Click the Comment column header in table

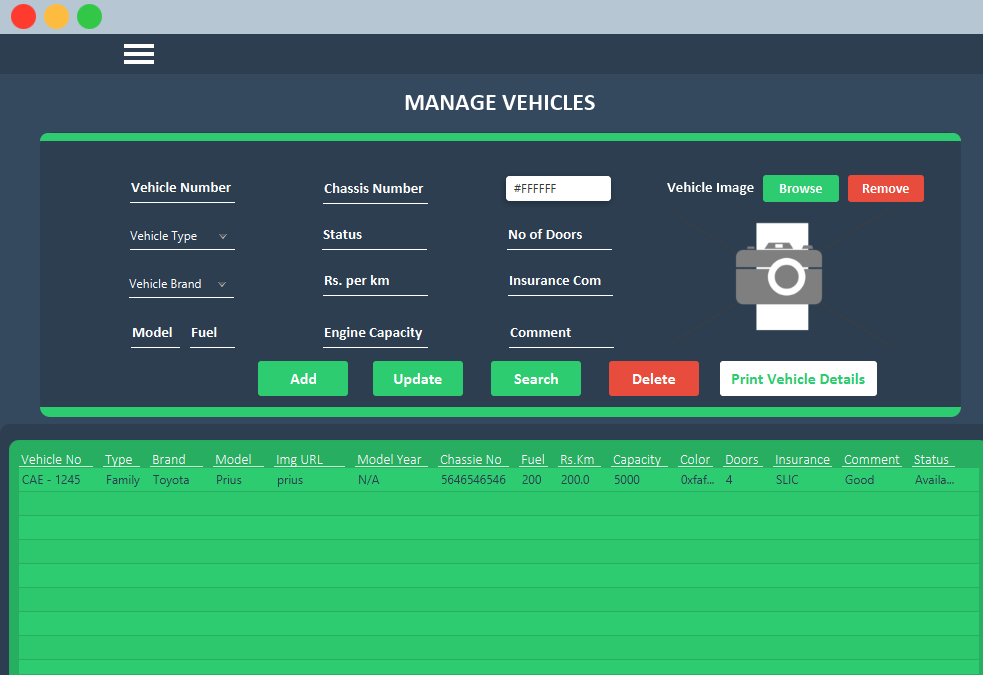click(x=871, y=459)
